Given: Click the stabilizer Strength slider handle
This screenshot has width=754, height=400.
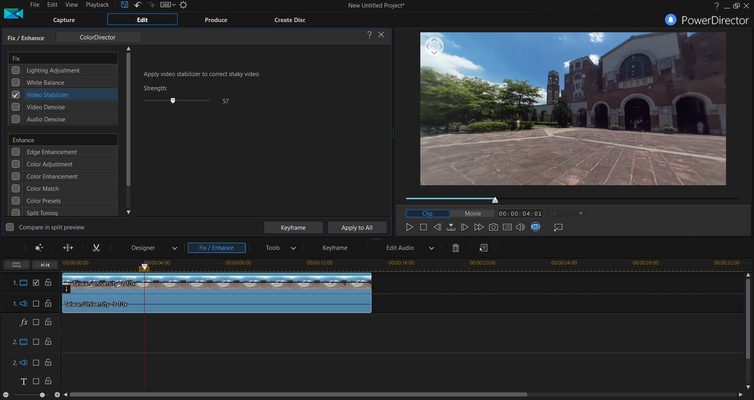Looking at the screenshot, I should 173,100.
